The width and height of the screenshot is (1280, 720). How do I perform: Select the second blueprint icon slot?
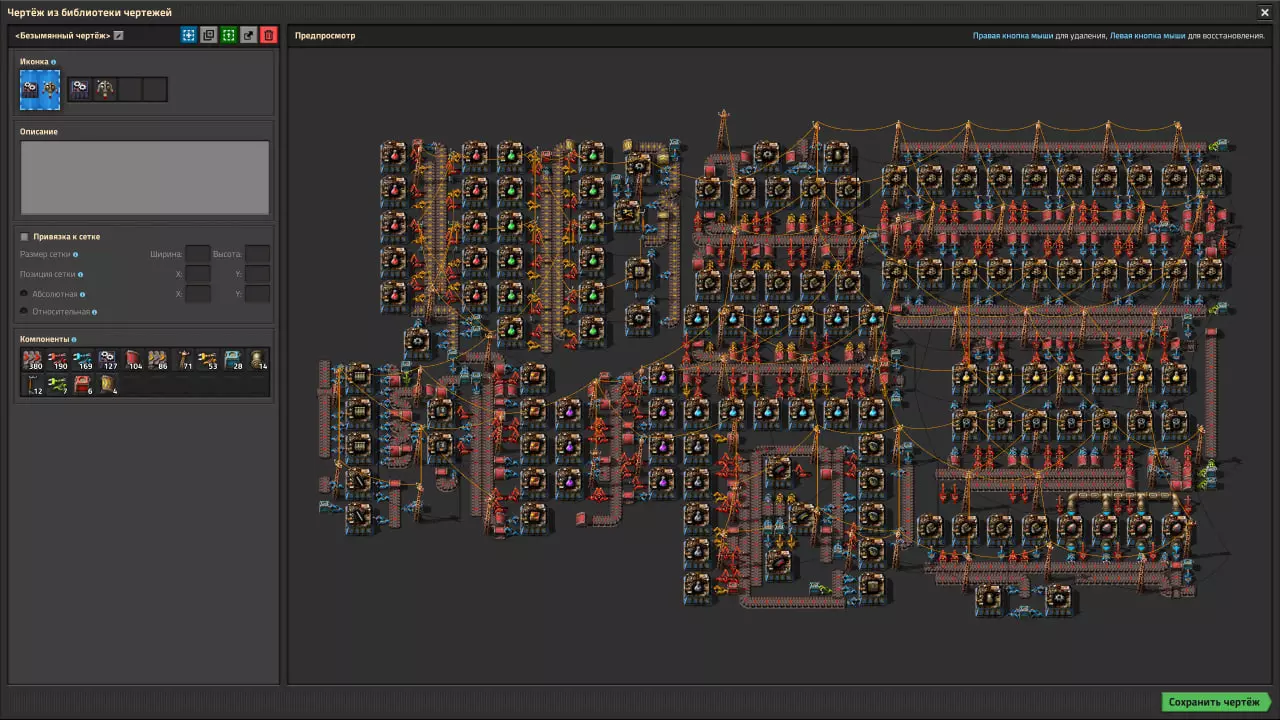click(105, 89)
